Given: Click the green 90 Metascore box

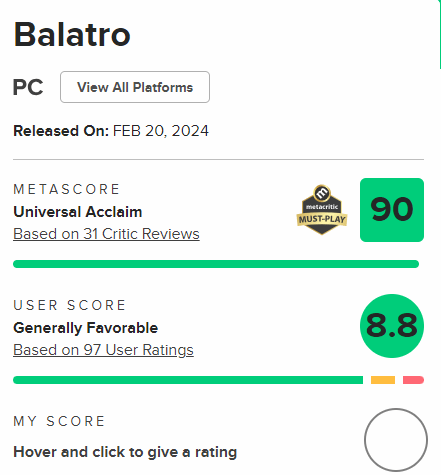Looking at the screenshot, I should coord(392,210).
